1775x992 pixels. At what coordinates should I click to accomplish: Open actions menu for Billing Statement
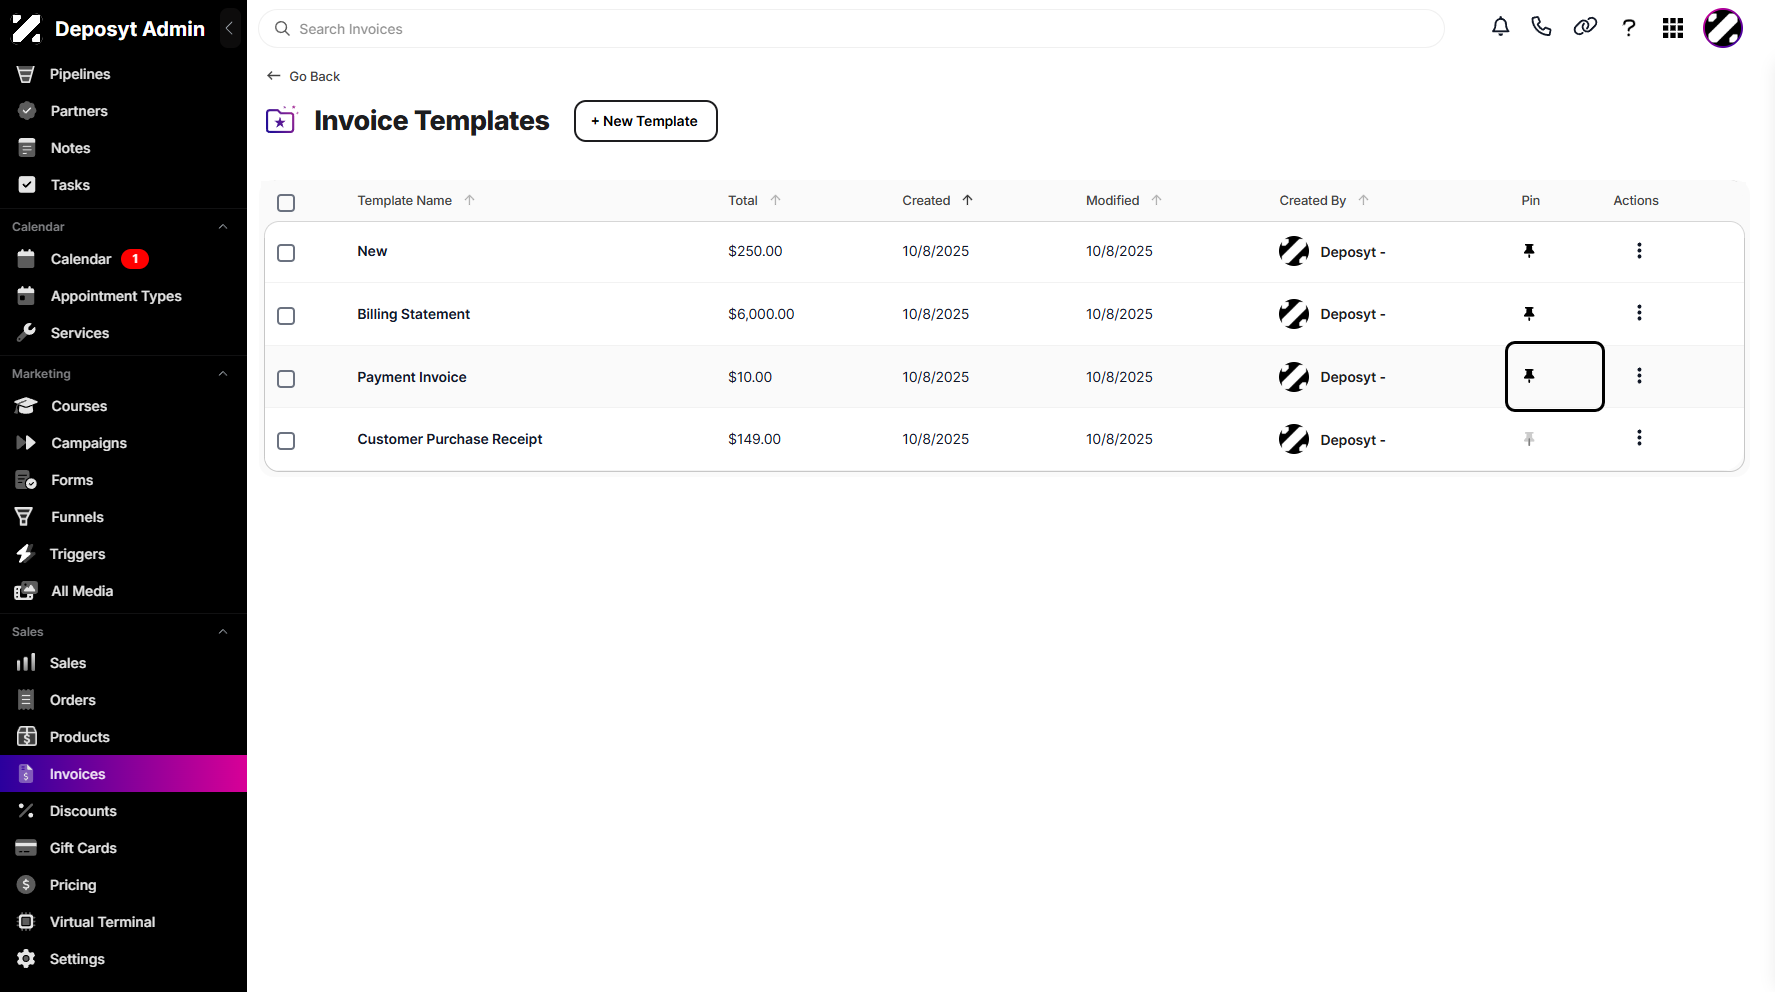point(1639,313)
